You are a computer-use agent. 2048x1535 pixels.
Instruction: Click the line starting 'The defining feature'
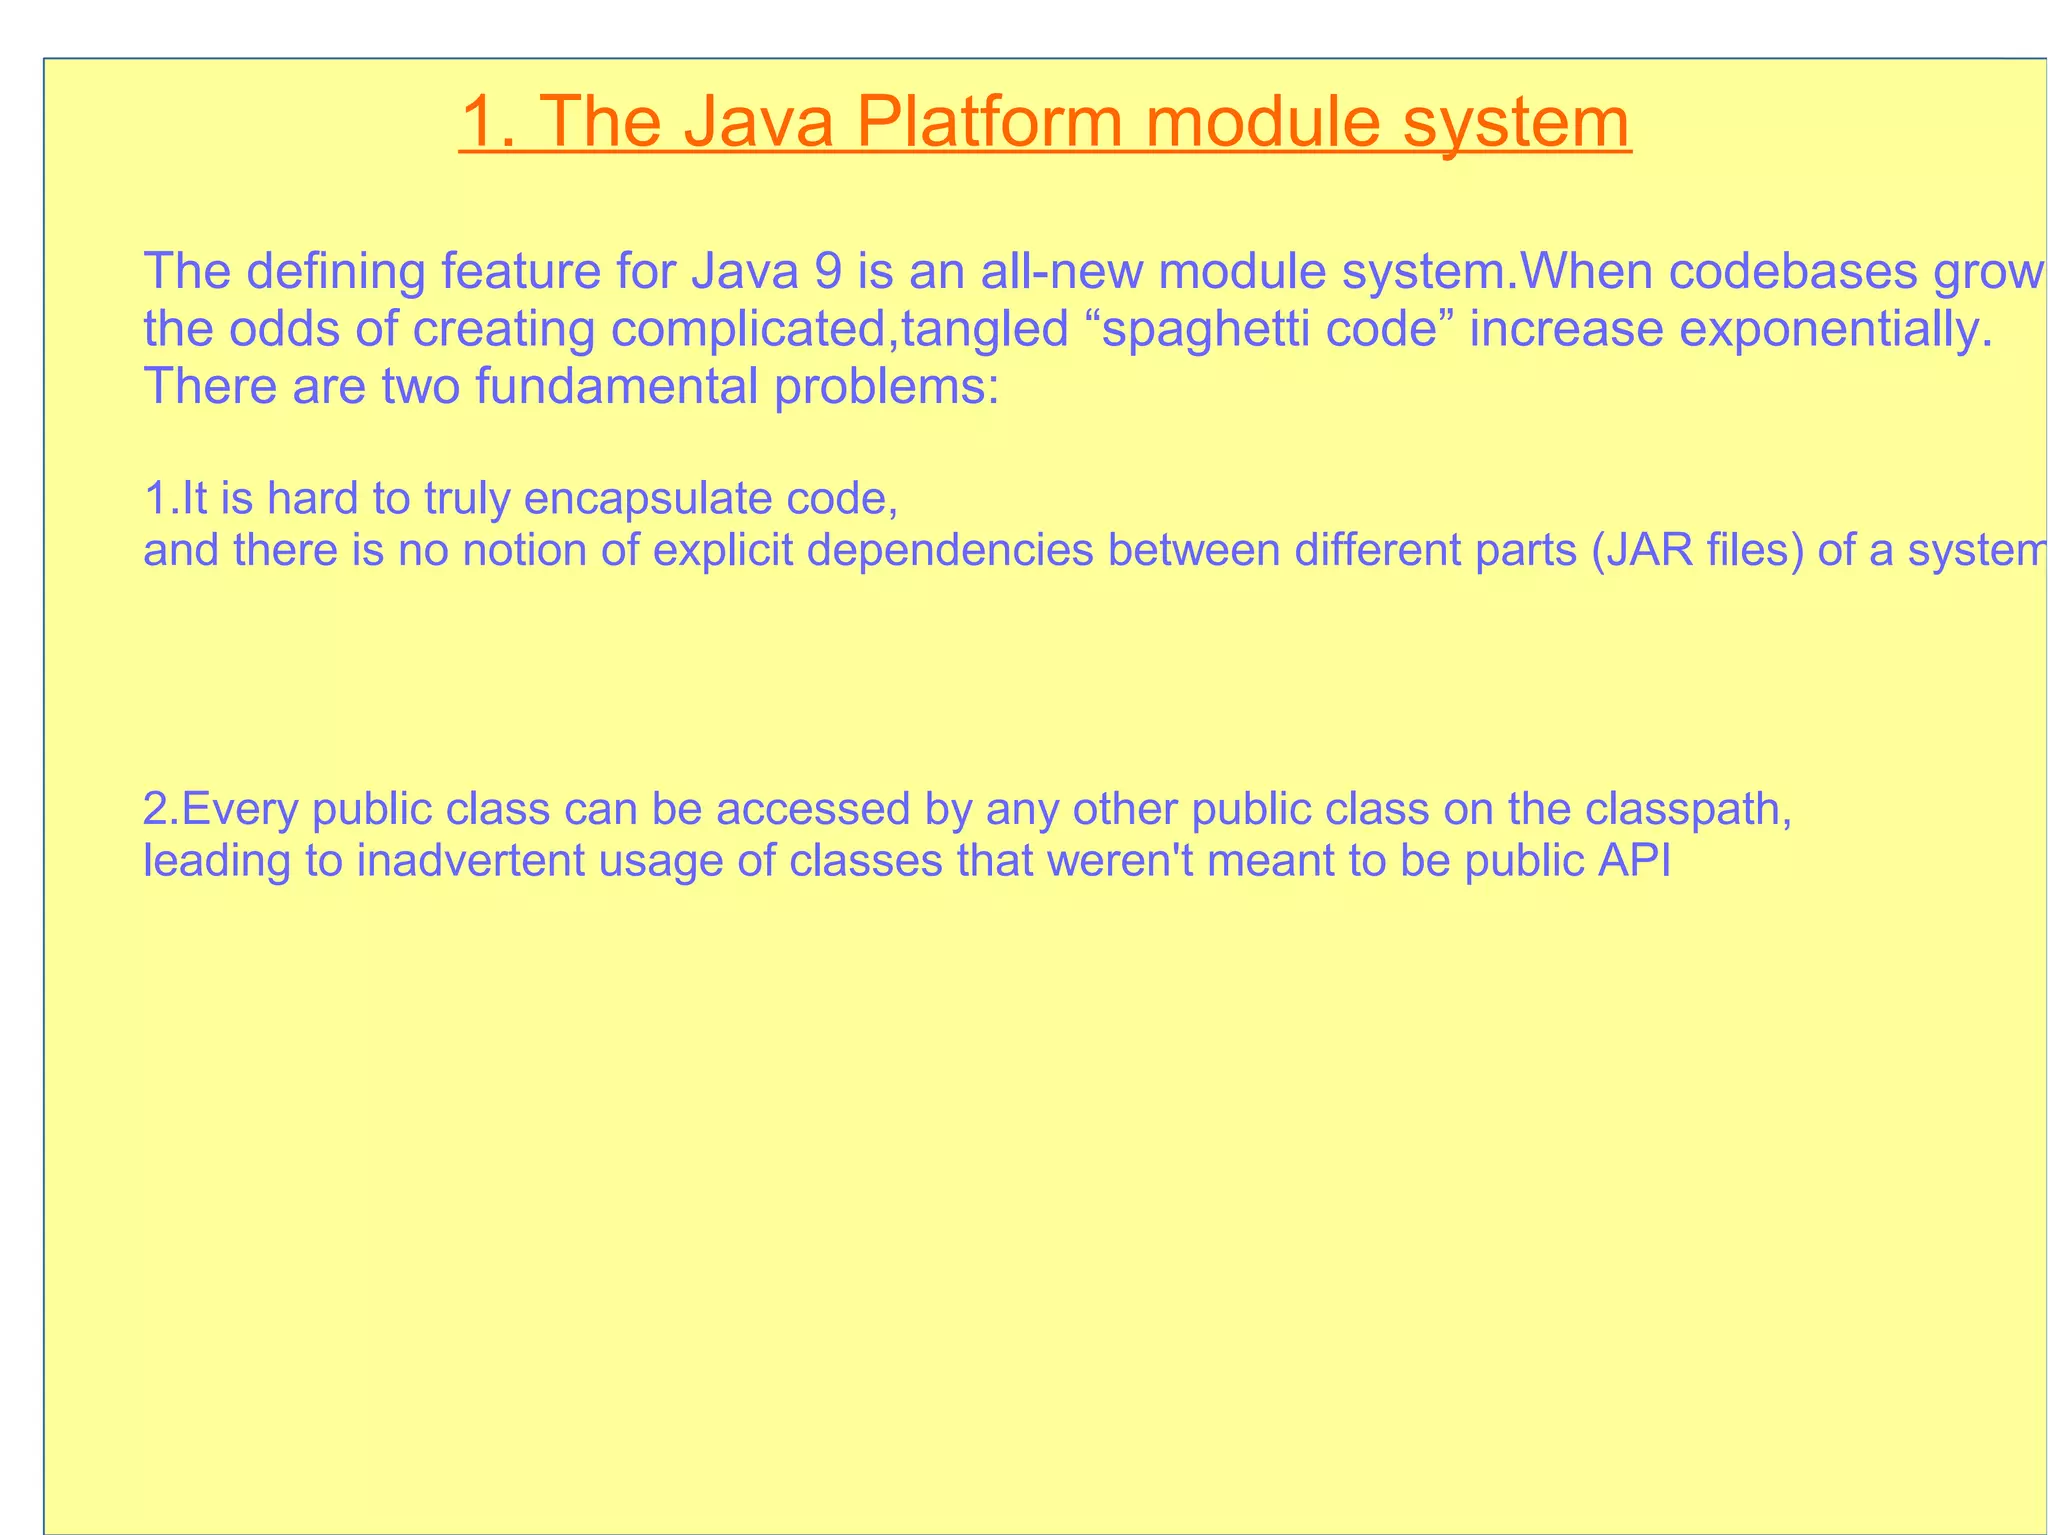coord(1090,271)
